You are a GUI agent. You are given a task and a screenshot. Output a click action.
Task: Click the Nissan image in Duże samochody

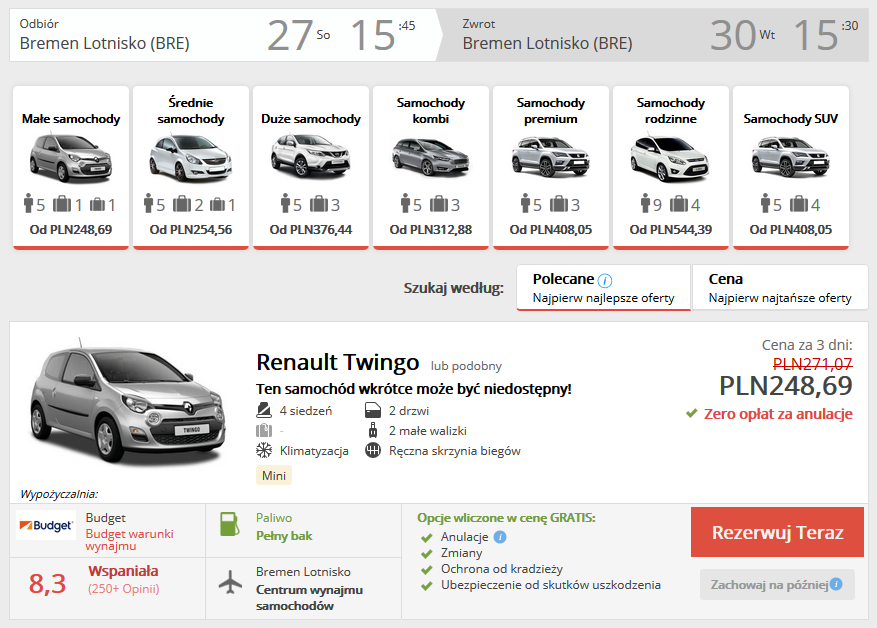[x=310, y=155]
